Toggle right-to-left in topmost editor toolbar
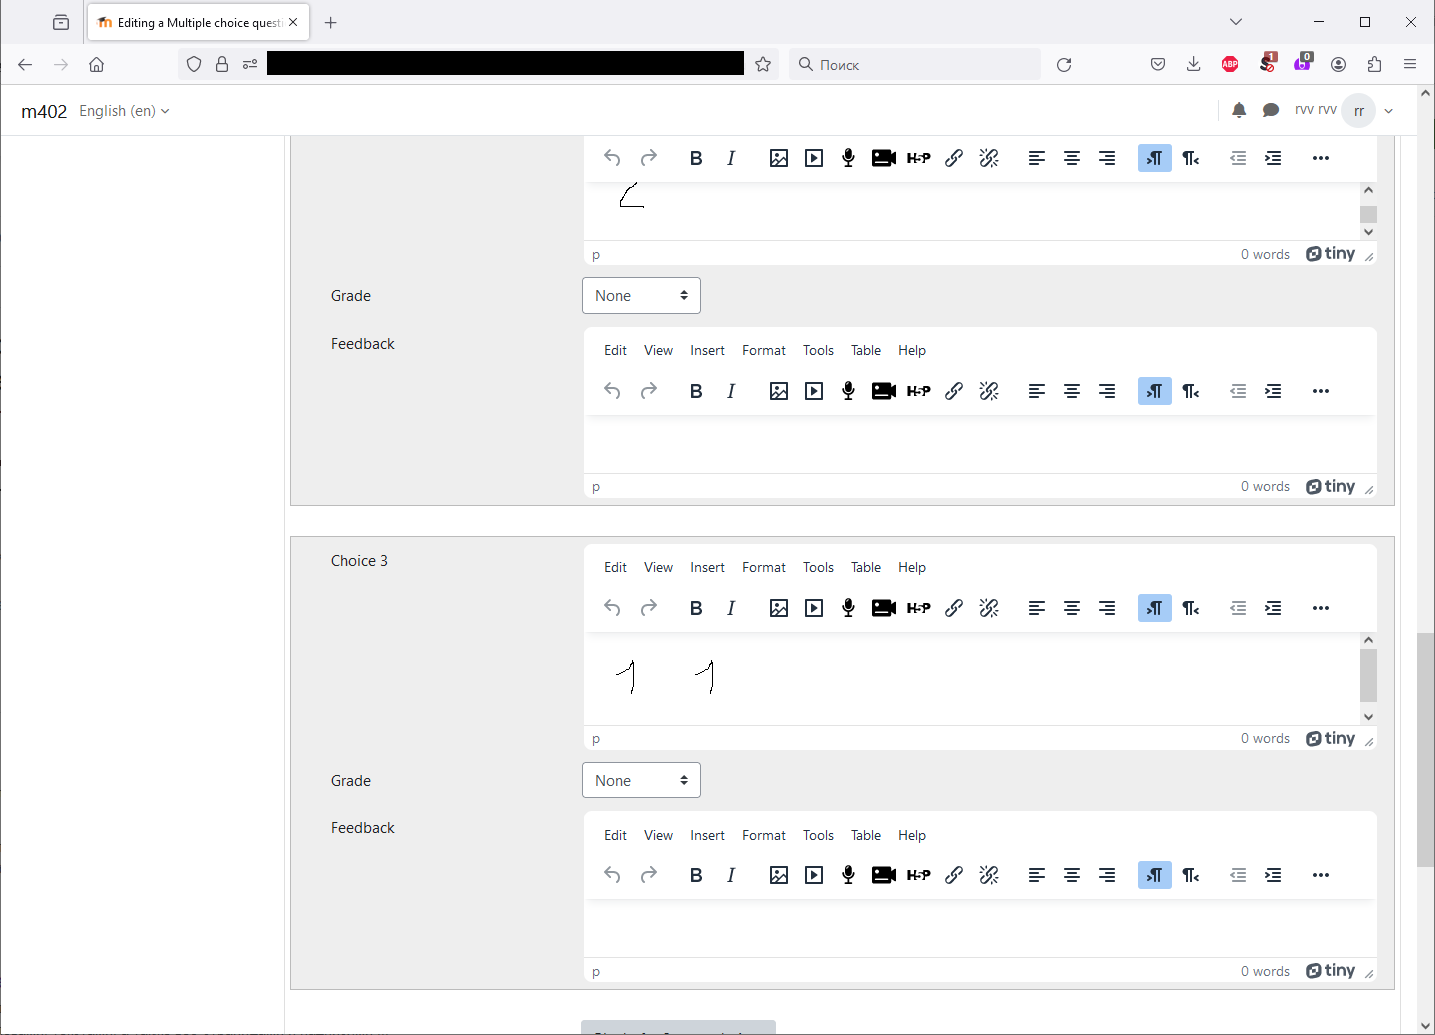 point(1190,158)
